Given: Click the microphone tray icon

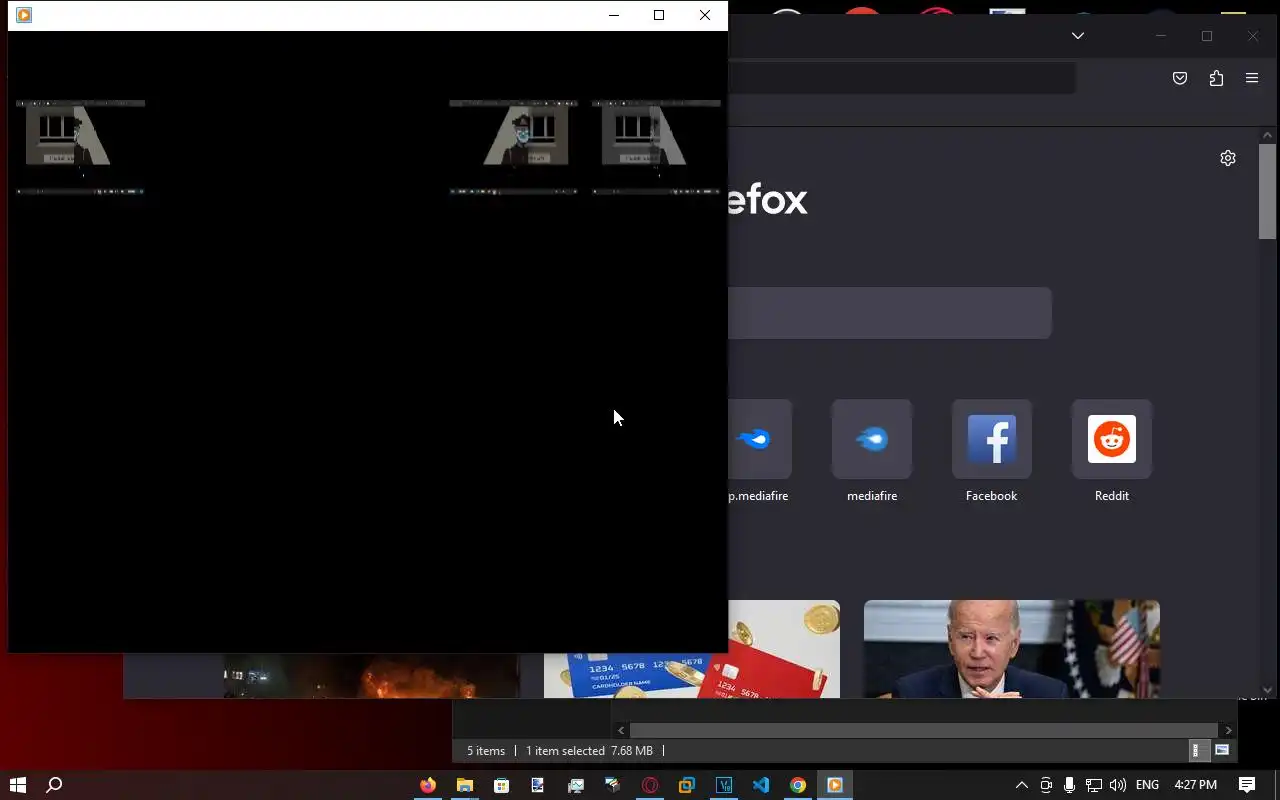Looking at the screenshot, I should point(1070,785).
